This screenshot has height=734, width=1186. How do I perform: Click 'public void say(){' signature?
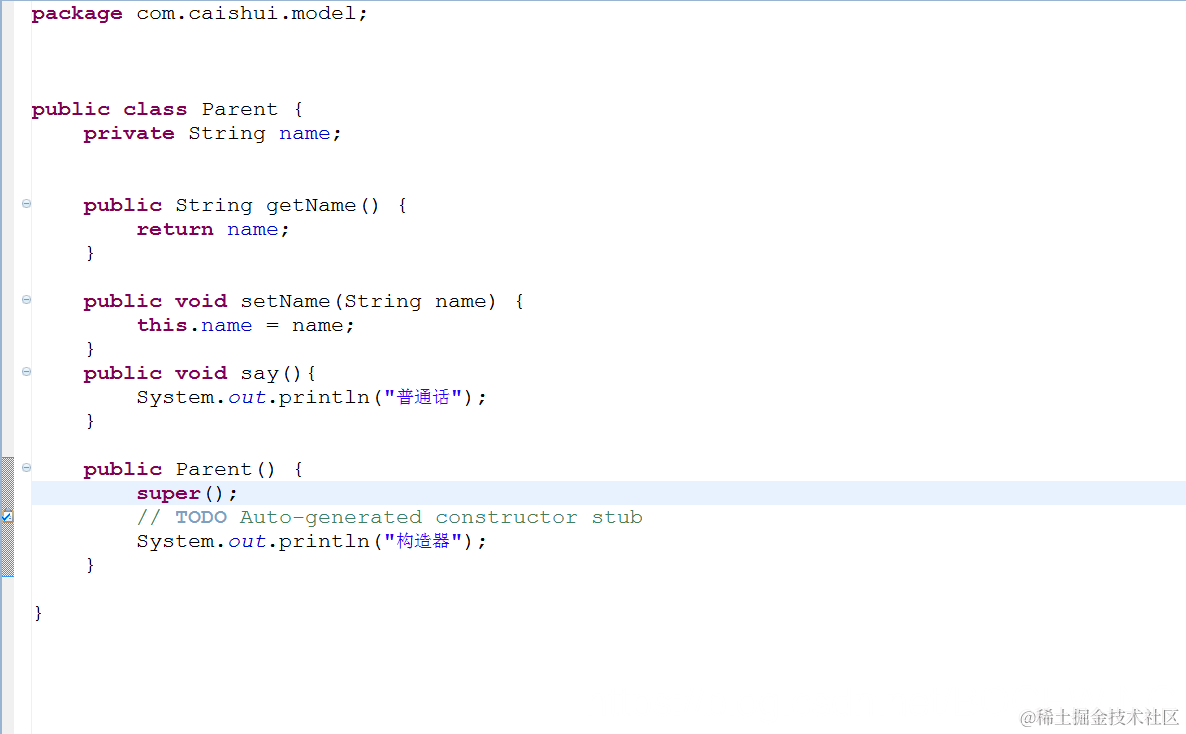pyautogui.click(x=200, y=374)
